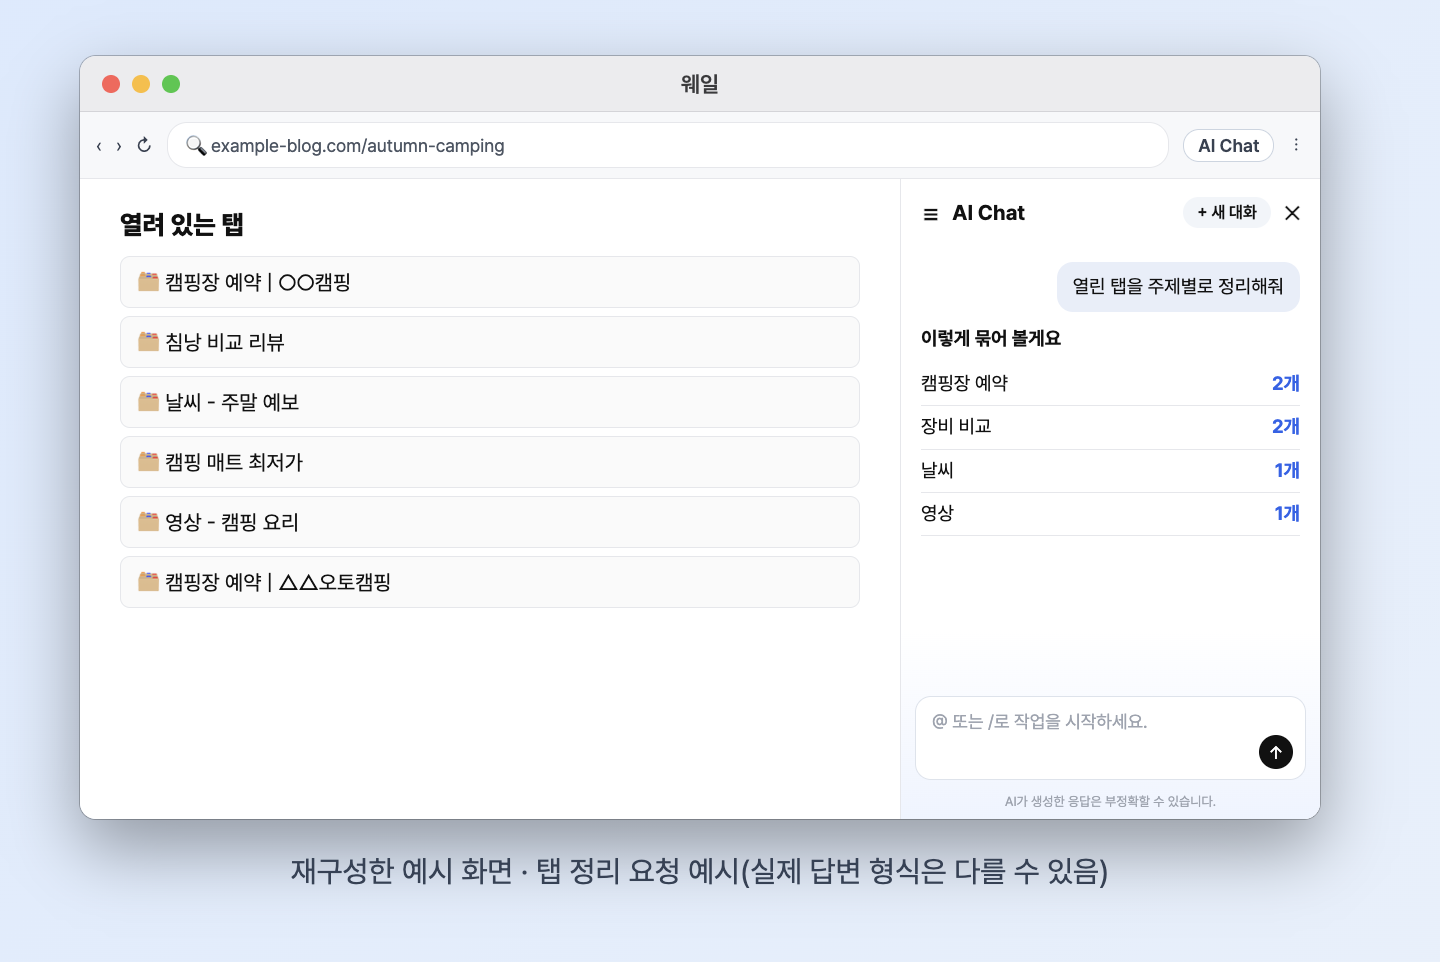
Task: Click the folder icon beside 캠핑 매트 최저가
Action: [x=149, y=462]
